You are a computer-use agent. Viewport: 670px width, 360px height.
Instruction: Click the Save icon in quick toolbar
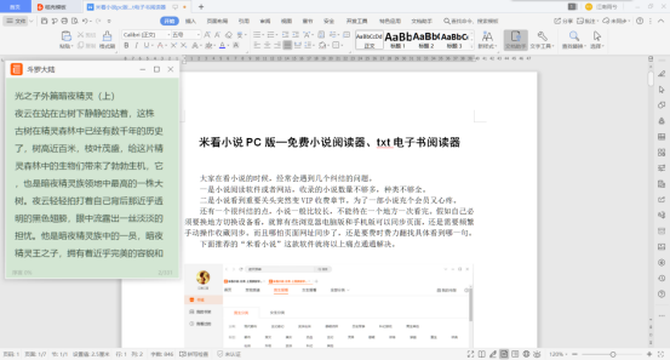(x=44, y=21)
